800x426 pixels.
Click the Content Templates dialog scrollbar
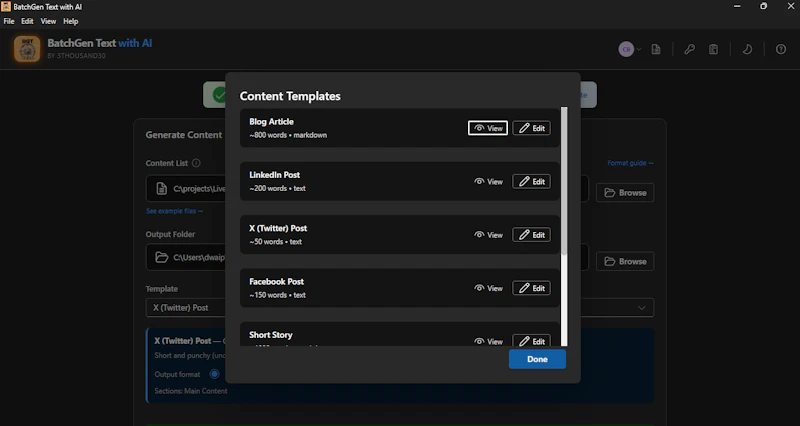point(564,181)
